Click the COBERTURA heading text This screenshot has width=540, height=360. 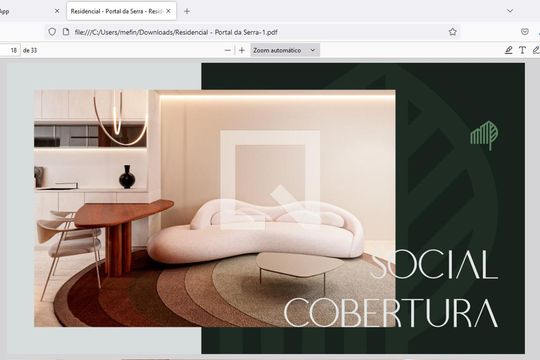(391, 313)
